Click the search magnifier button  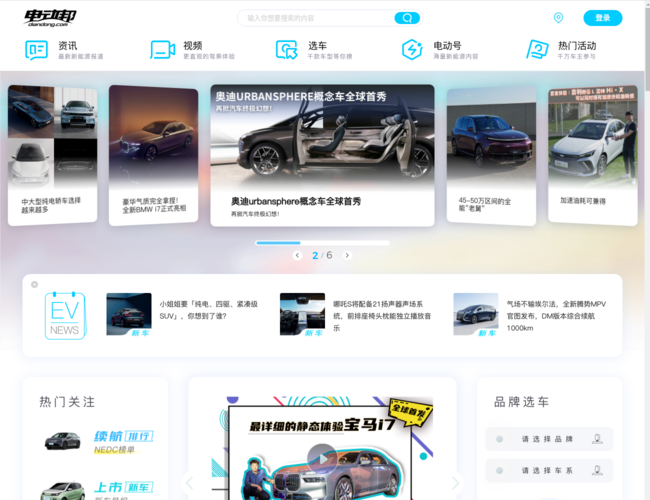tap(407, 18)
